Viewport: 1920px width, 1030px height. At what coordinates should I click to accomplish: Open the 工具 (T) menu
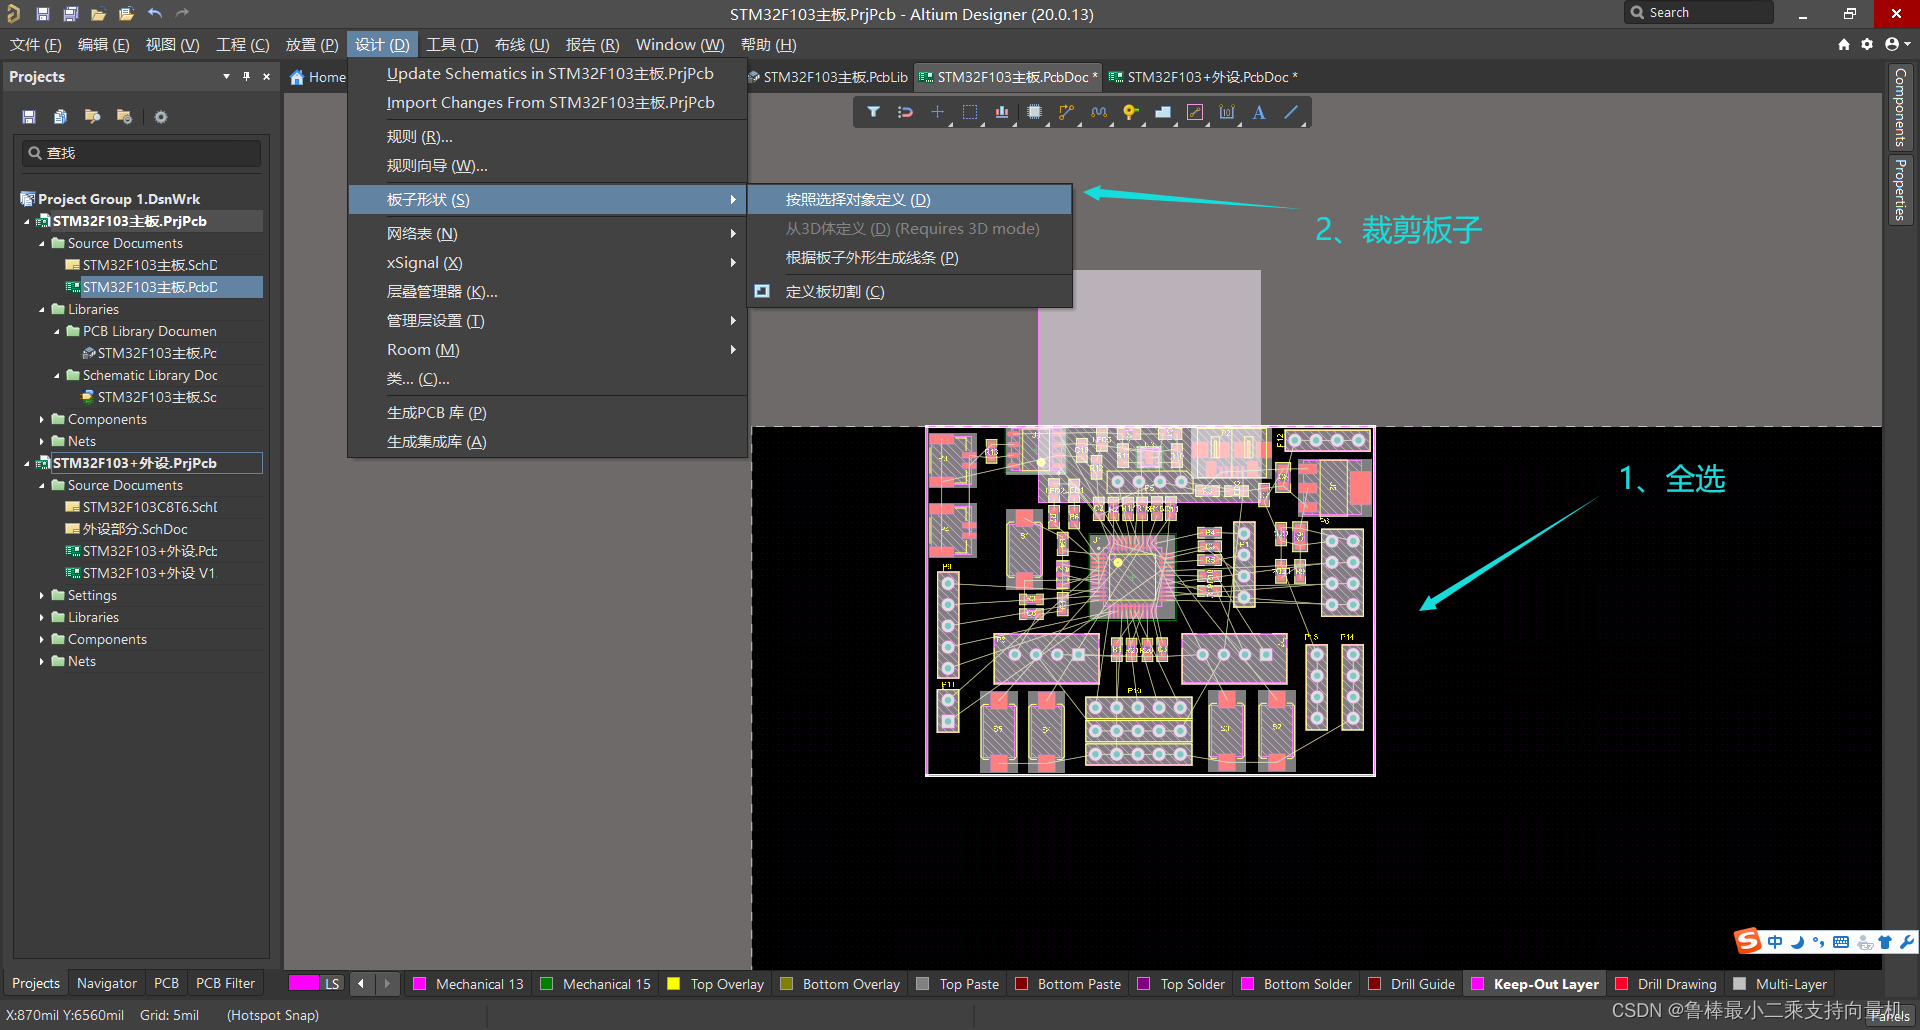coord(452,45)
